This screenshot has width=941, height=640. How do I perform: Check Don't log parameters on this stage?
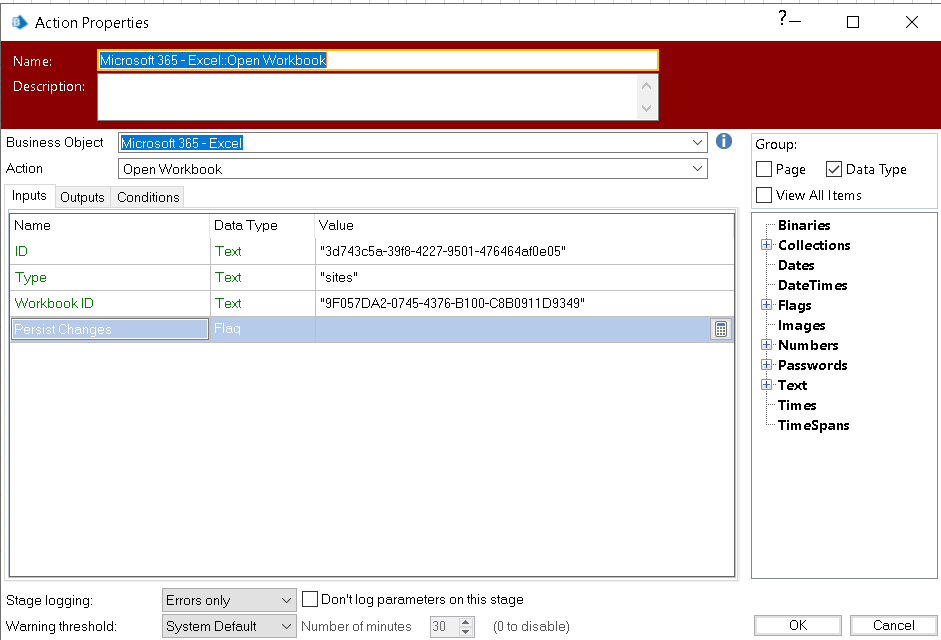pos(310,599)
